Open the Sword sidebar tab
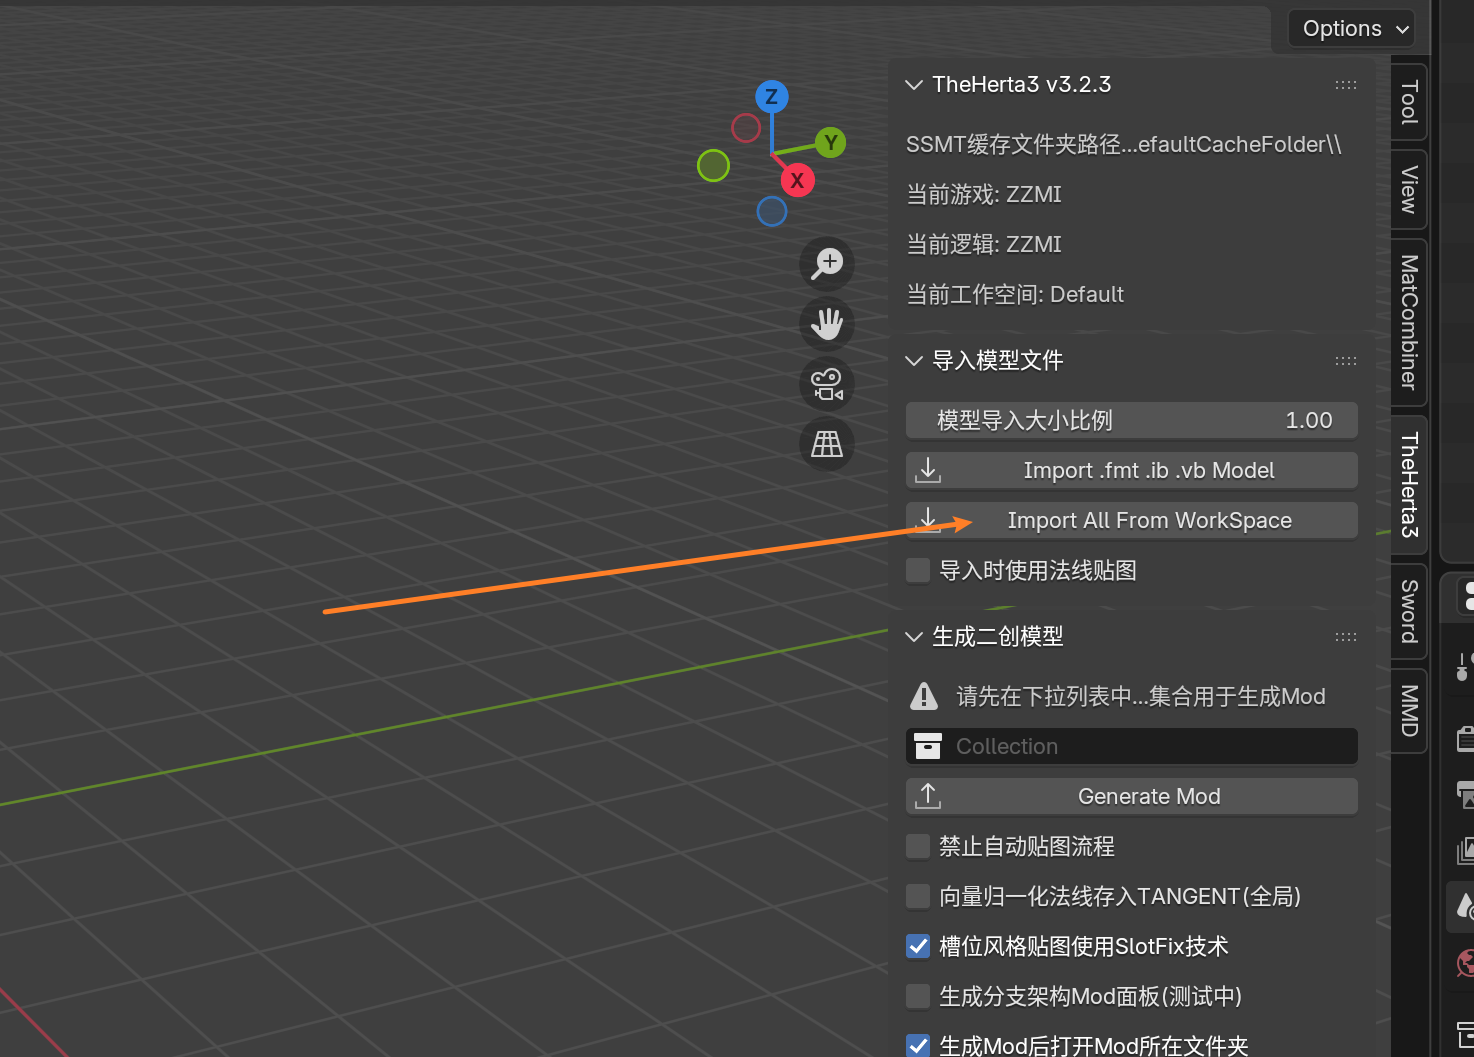Image resolution: width=1474 pixels, height=1057 pixels. click(1409, 611)
